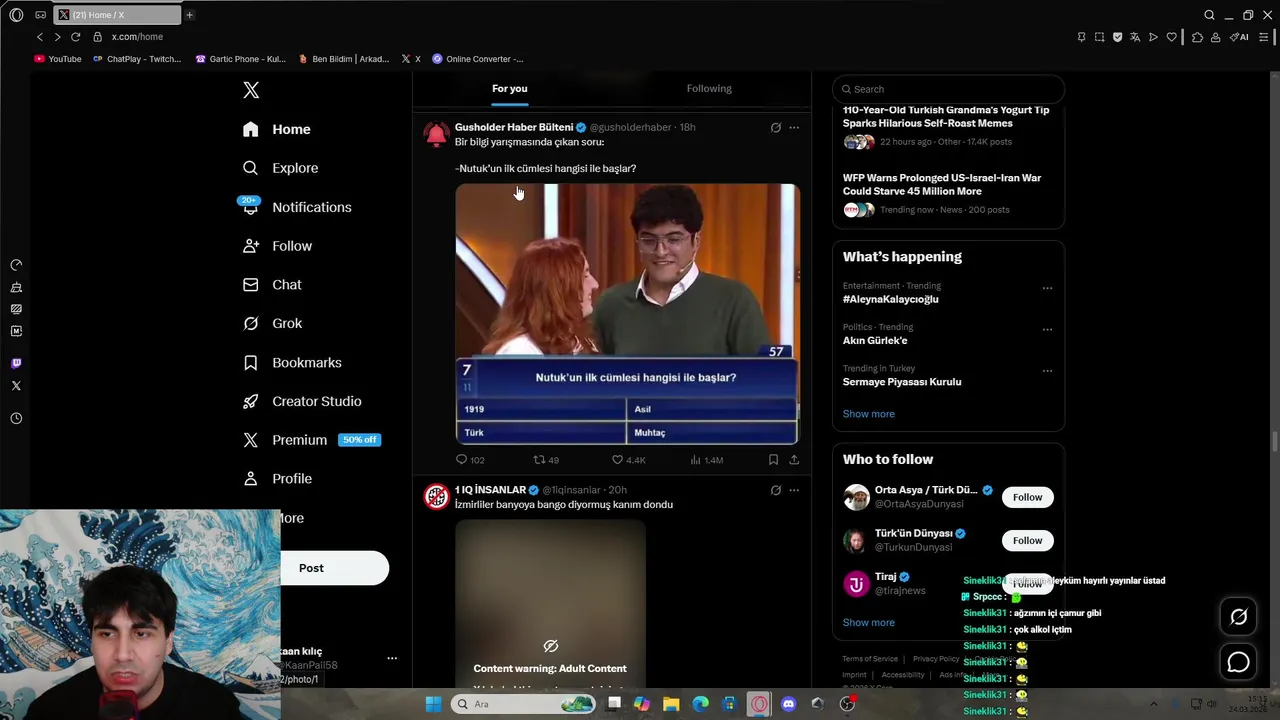Image resolution: width=1280 pixels, height=720 pixels.
Task: Follow Orta Asya / Türk Dünyası account
Action: 1027,497
